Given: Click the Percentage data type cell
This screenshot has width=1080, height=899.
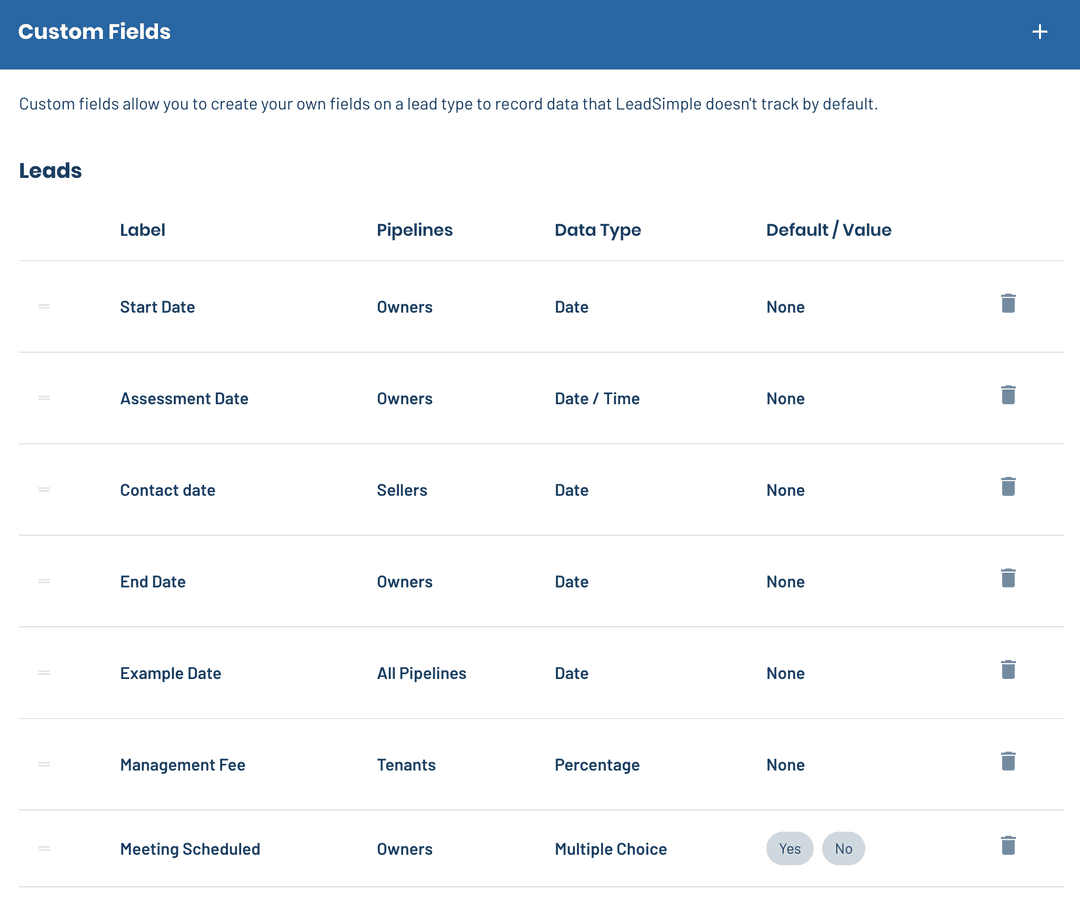Looking at the screenshot, I should coord(597,766).
